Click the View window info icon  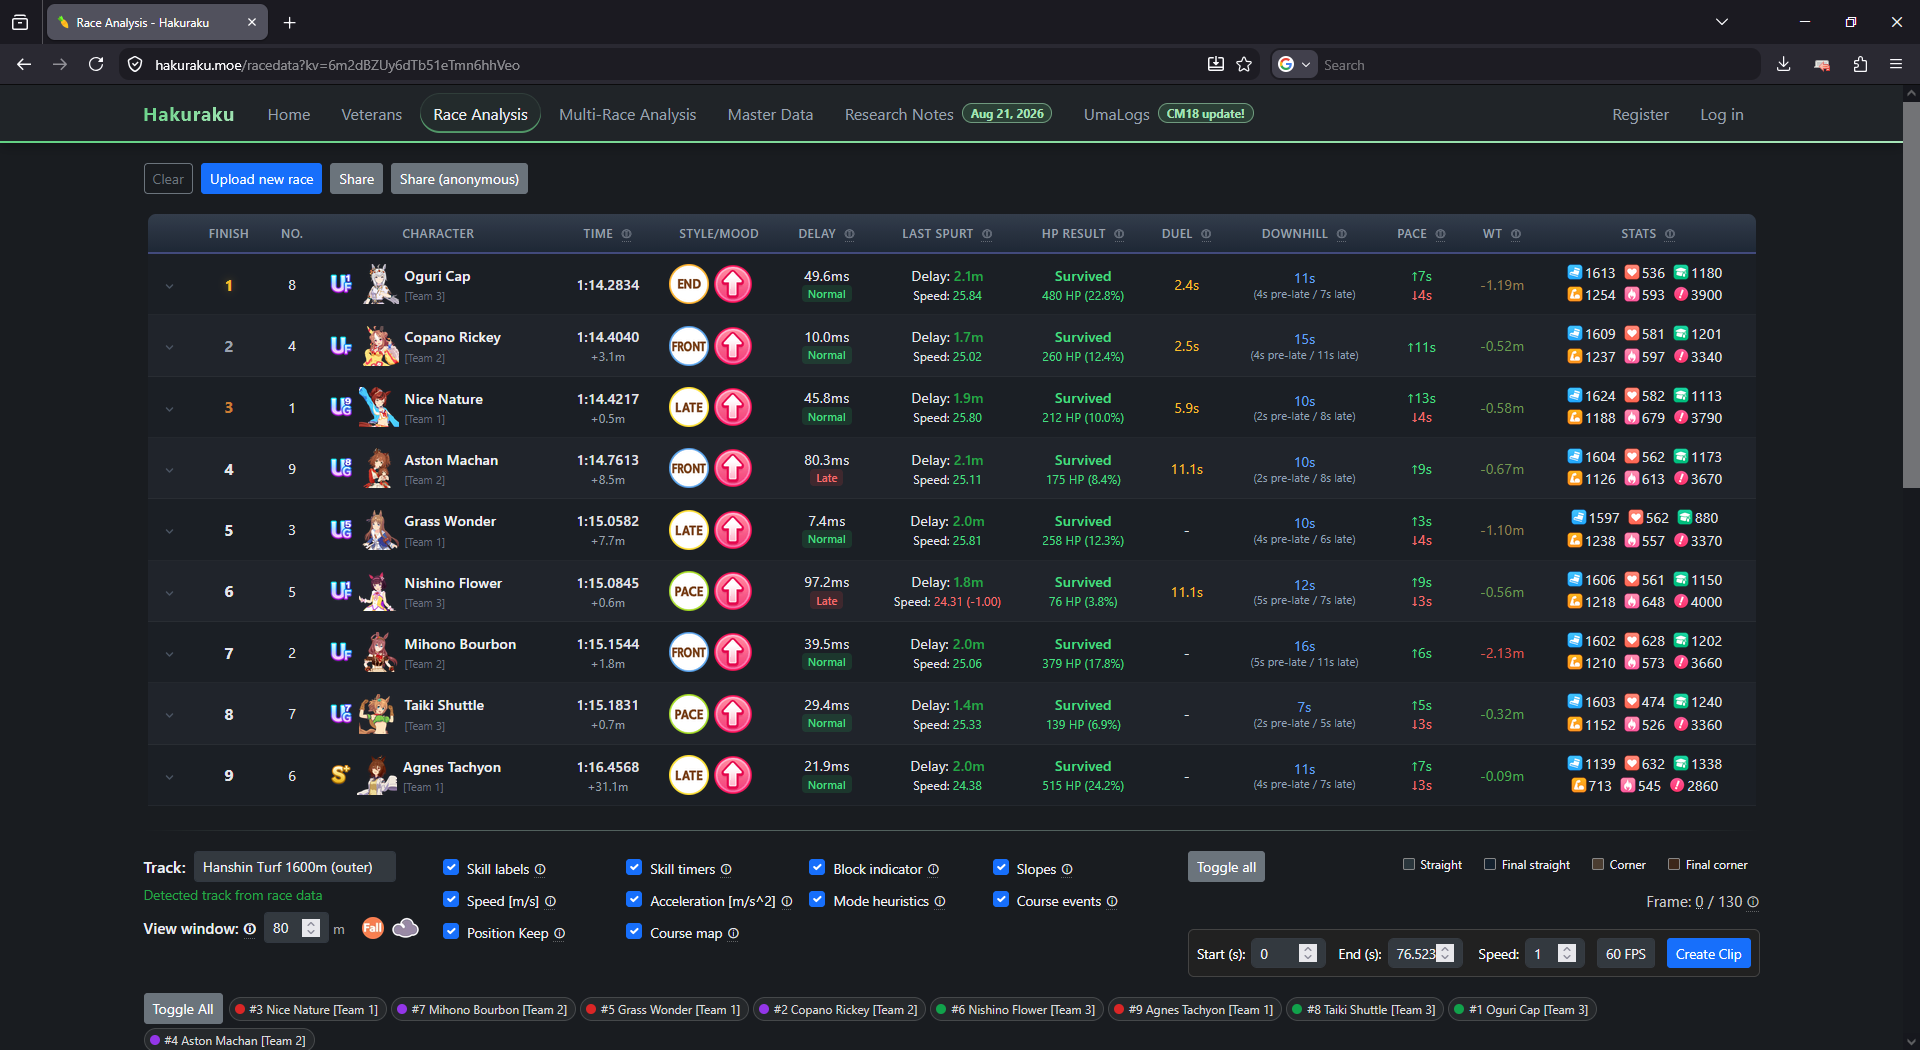[x=250, y=929]
